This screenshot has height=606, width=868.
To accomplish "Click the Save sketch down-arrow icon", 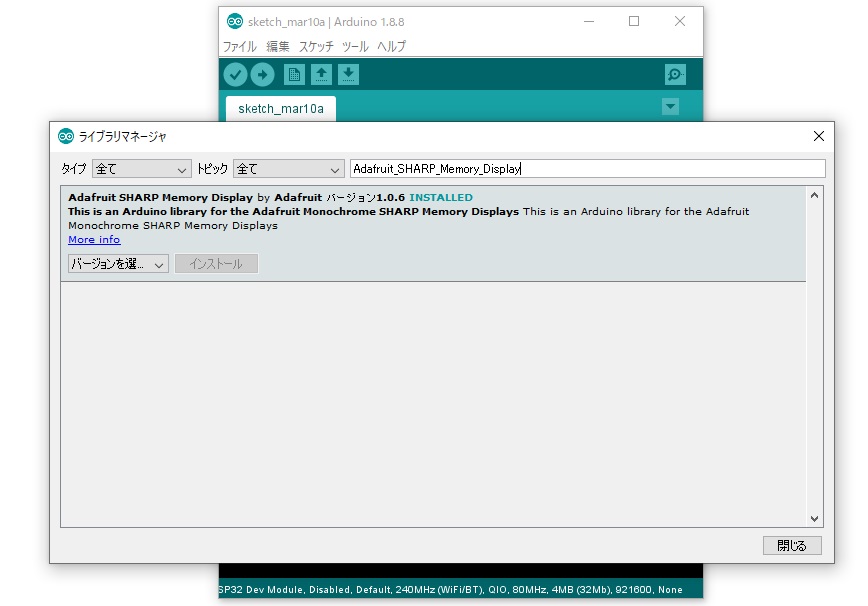I will (348, 74).
